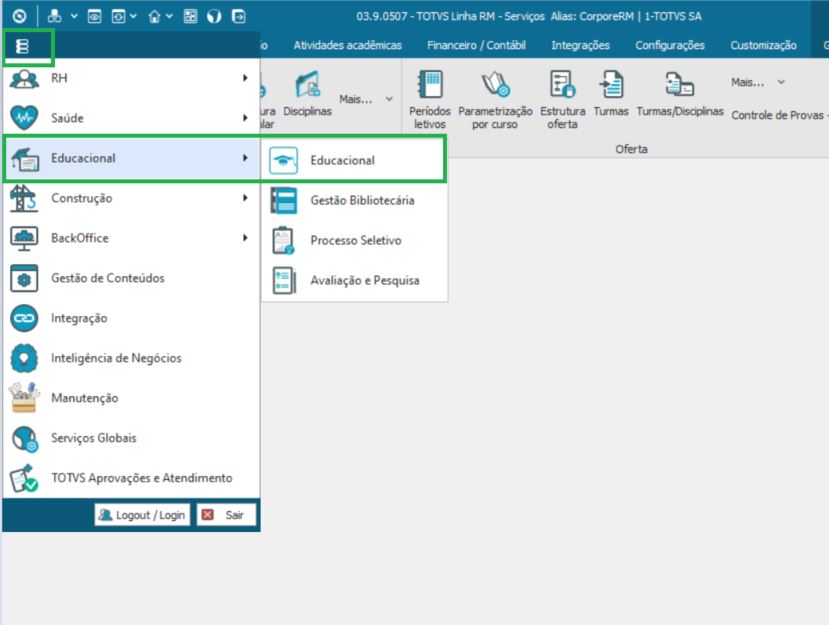829x625 pixels.
Task: Select Avaliação e Pesquisa menu entry
Action: tap(354, 280)
